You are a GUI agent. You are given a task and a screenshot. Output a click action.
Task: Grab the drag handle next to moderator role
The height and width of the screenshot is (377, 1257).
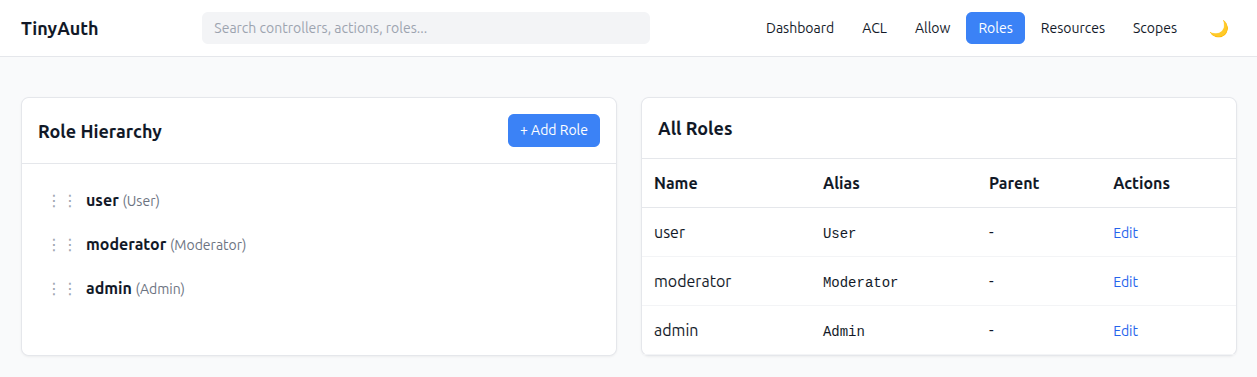(x=62, y=245)
